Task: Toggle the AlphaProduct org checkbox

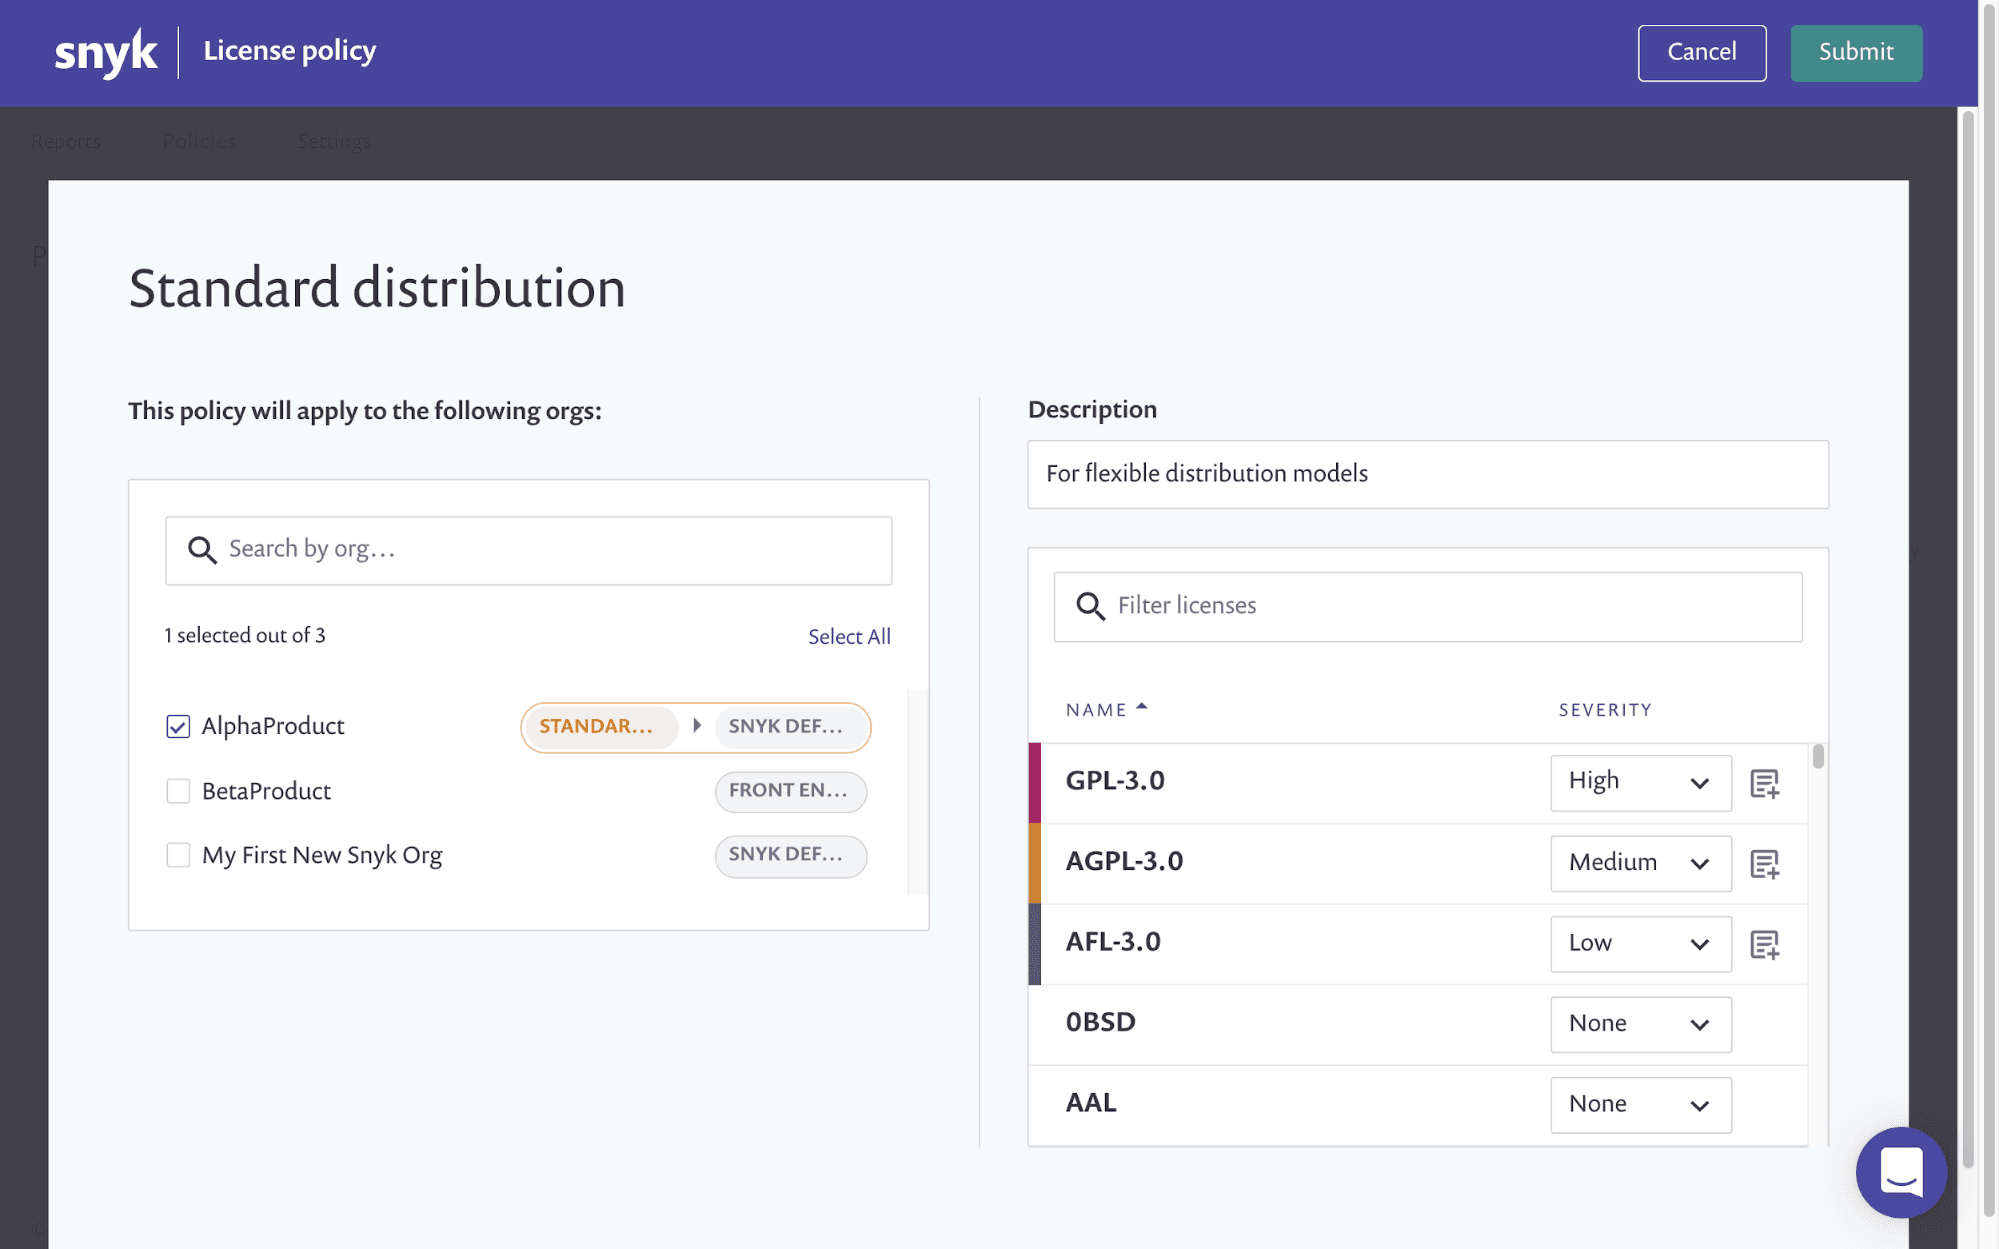Action: tap(178, 727)
